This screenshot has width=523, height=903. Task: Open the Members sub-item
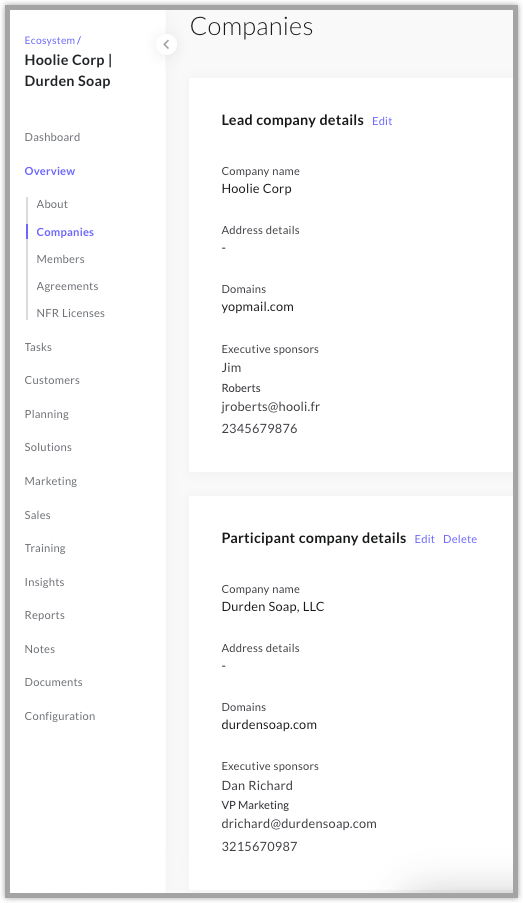pyautogui.click(x=60, y=259)
